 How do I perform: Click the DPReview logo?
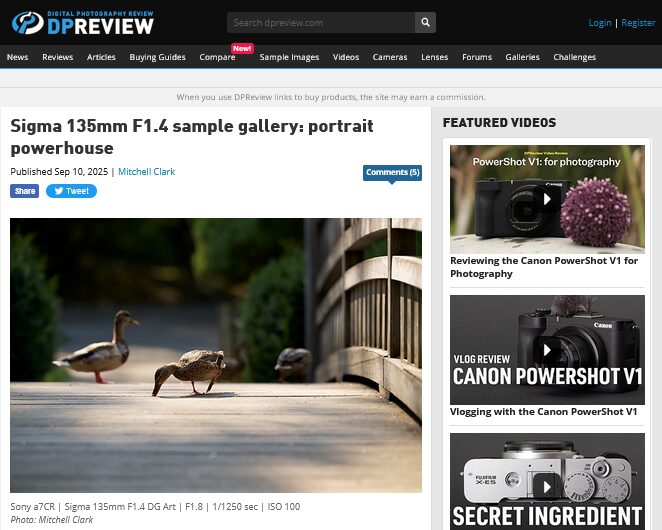pyautogui.click(x=83, y=23)
